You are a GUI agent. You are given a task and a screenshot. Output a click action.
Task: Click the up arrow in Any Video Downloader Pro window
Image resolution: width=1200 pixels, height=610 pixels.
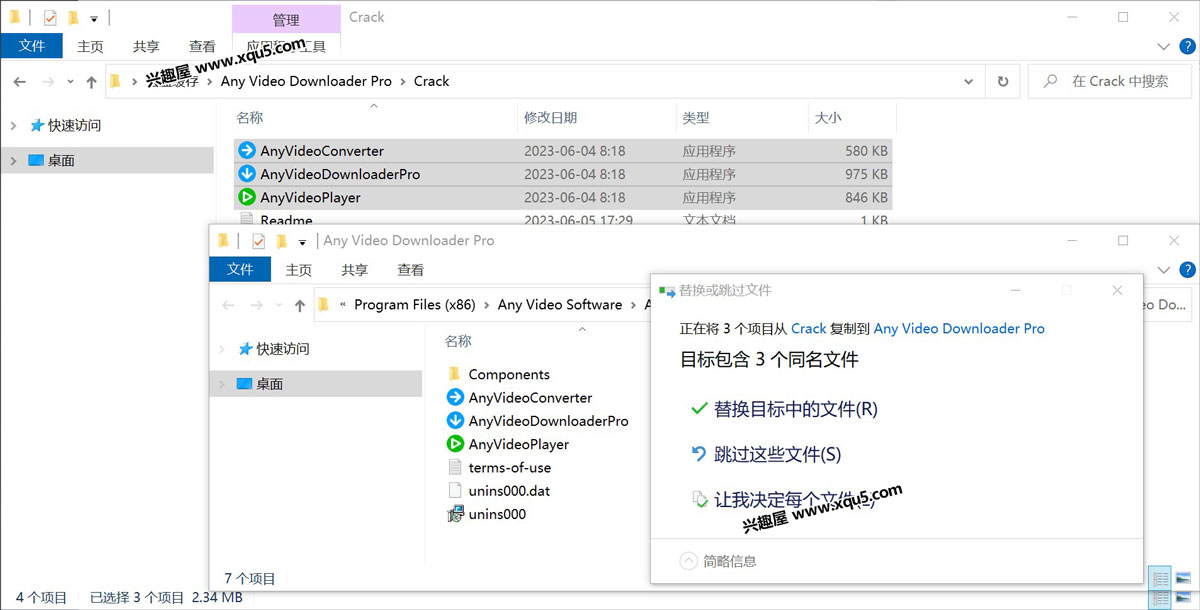coord(299,305)
